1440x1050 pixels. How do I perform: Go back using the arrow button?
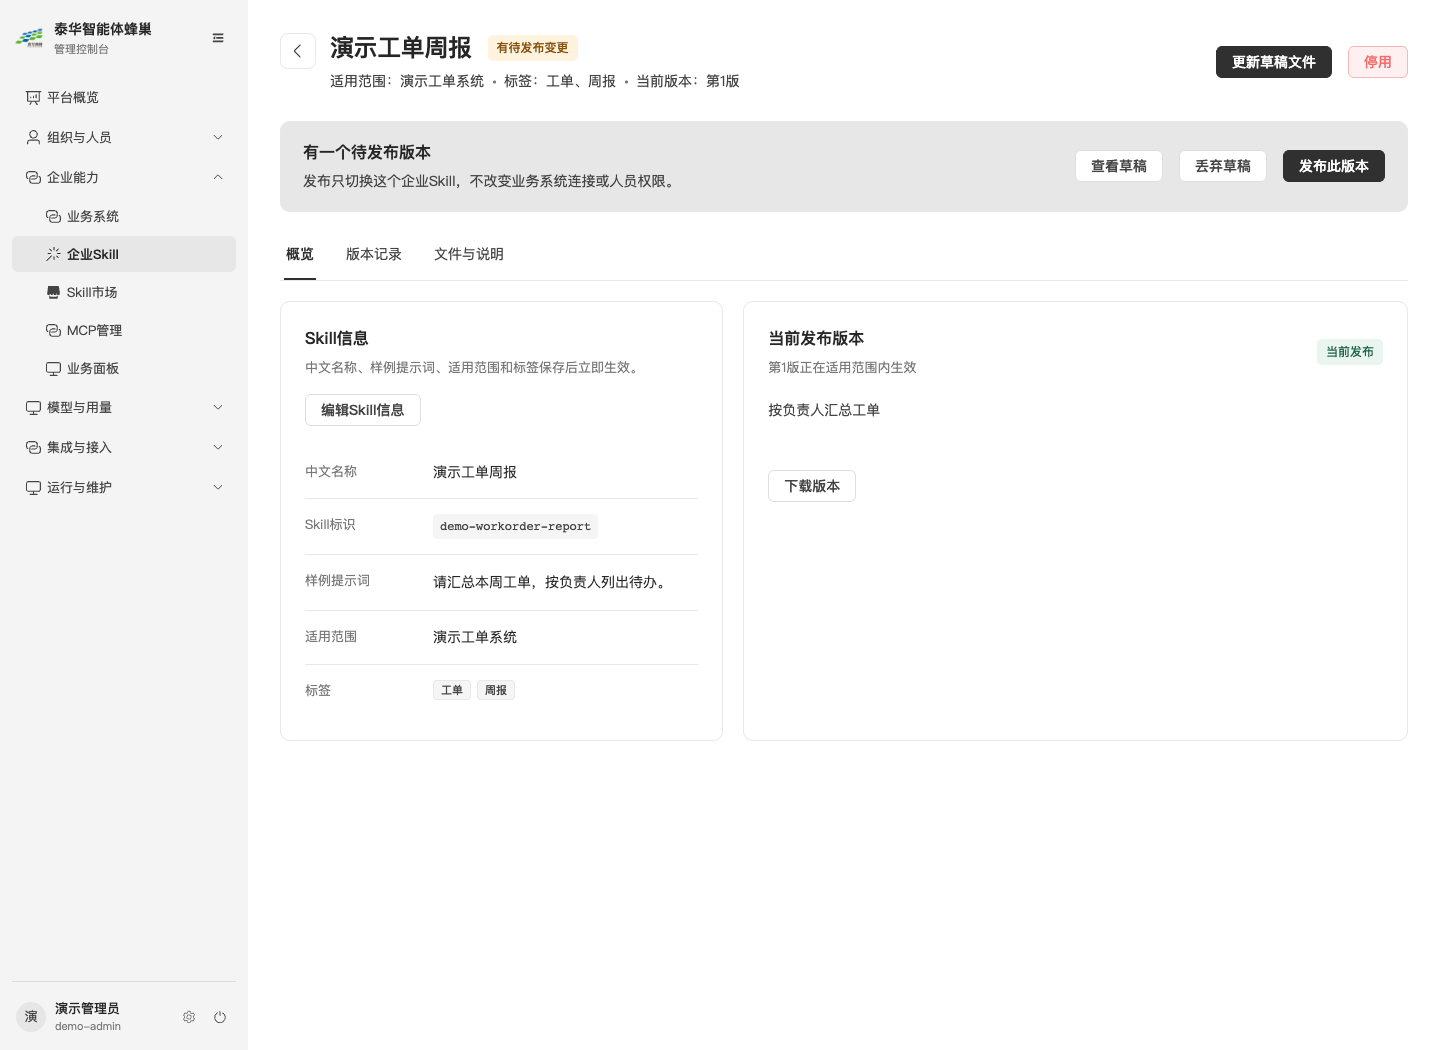tap(298, 51)
